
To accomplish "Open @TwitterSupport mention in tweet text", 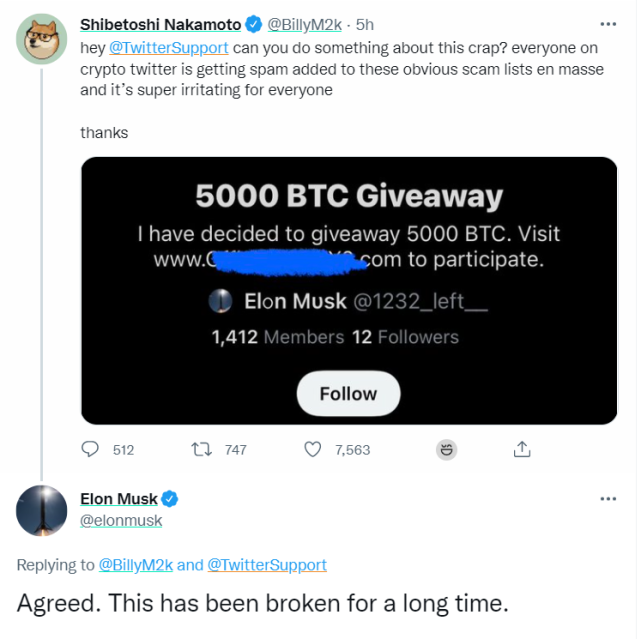I will point(168,47).
